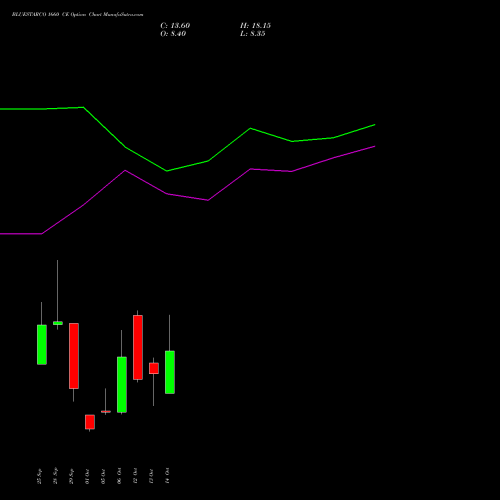The width and height of the screenshot is (500, 500).
Task: Click the 28 Sep date label
Action: point(55,476)
